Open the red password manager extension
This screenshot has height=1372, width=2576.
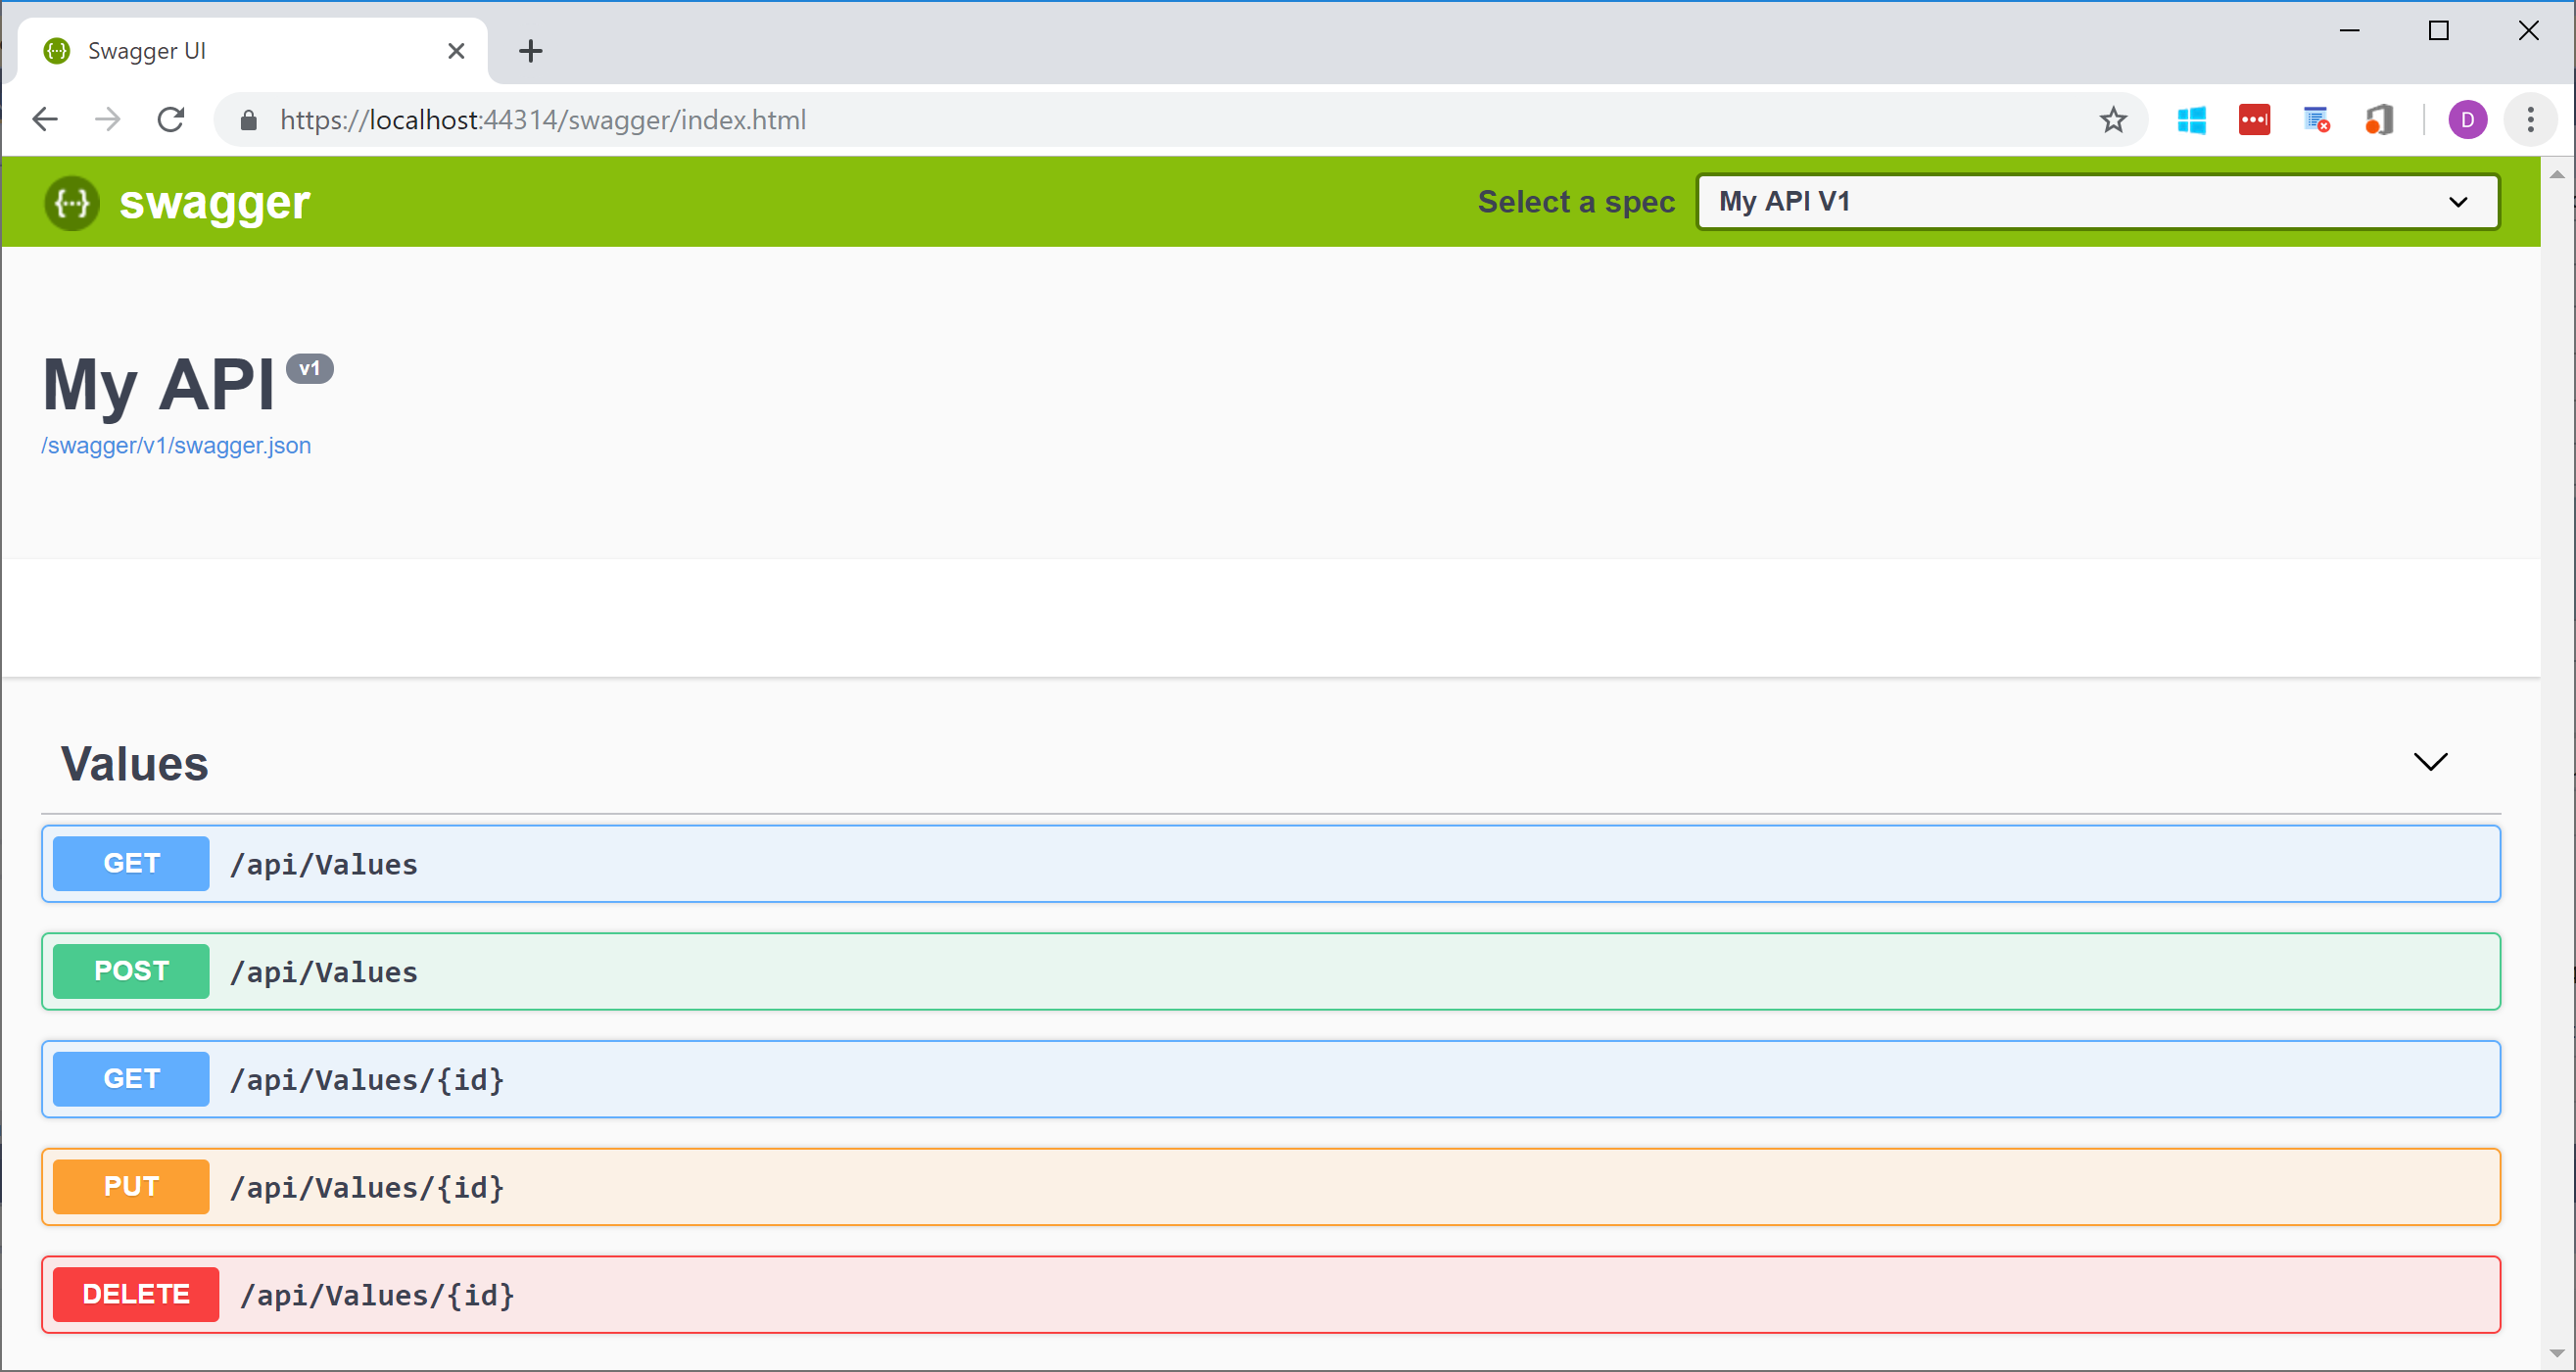(x=2253, y=120)
